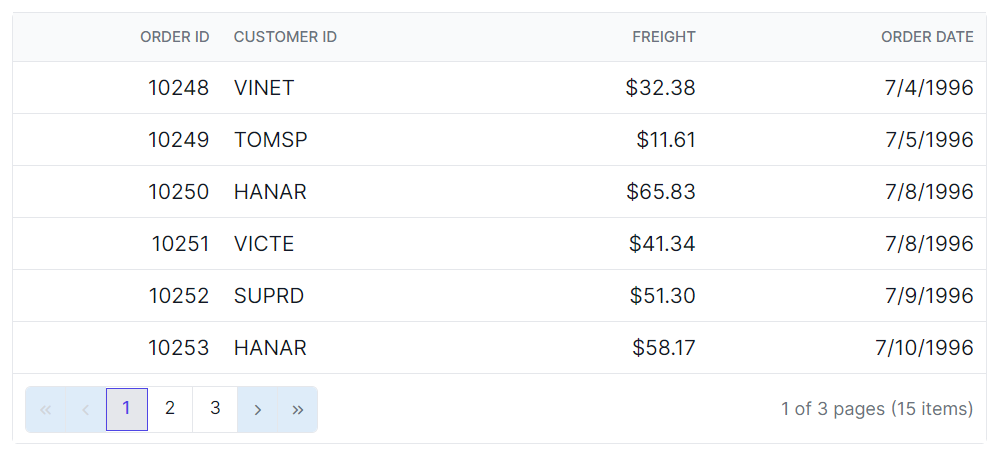Click the 7/10/1996 order date cell

923,348
